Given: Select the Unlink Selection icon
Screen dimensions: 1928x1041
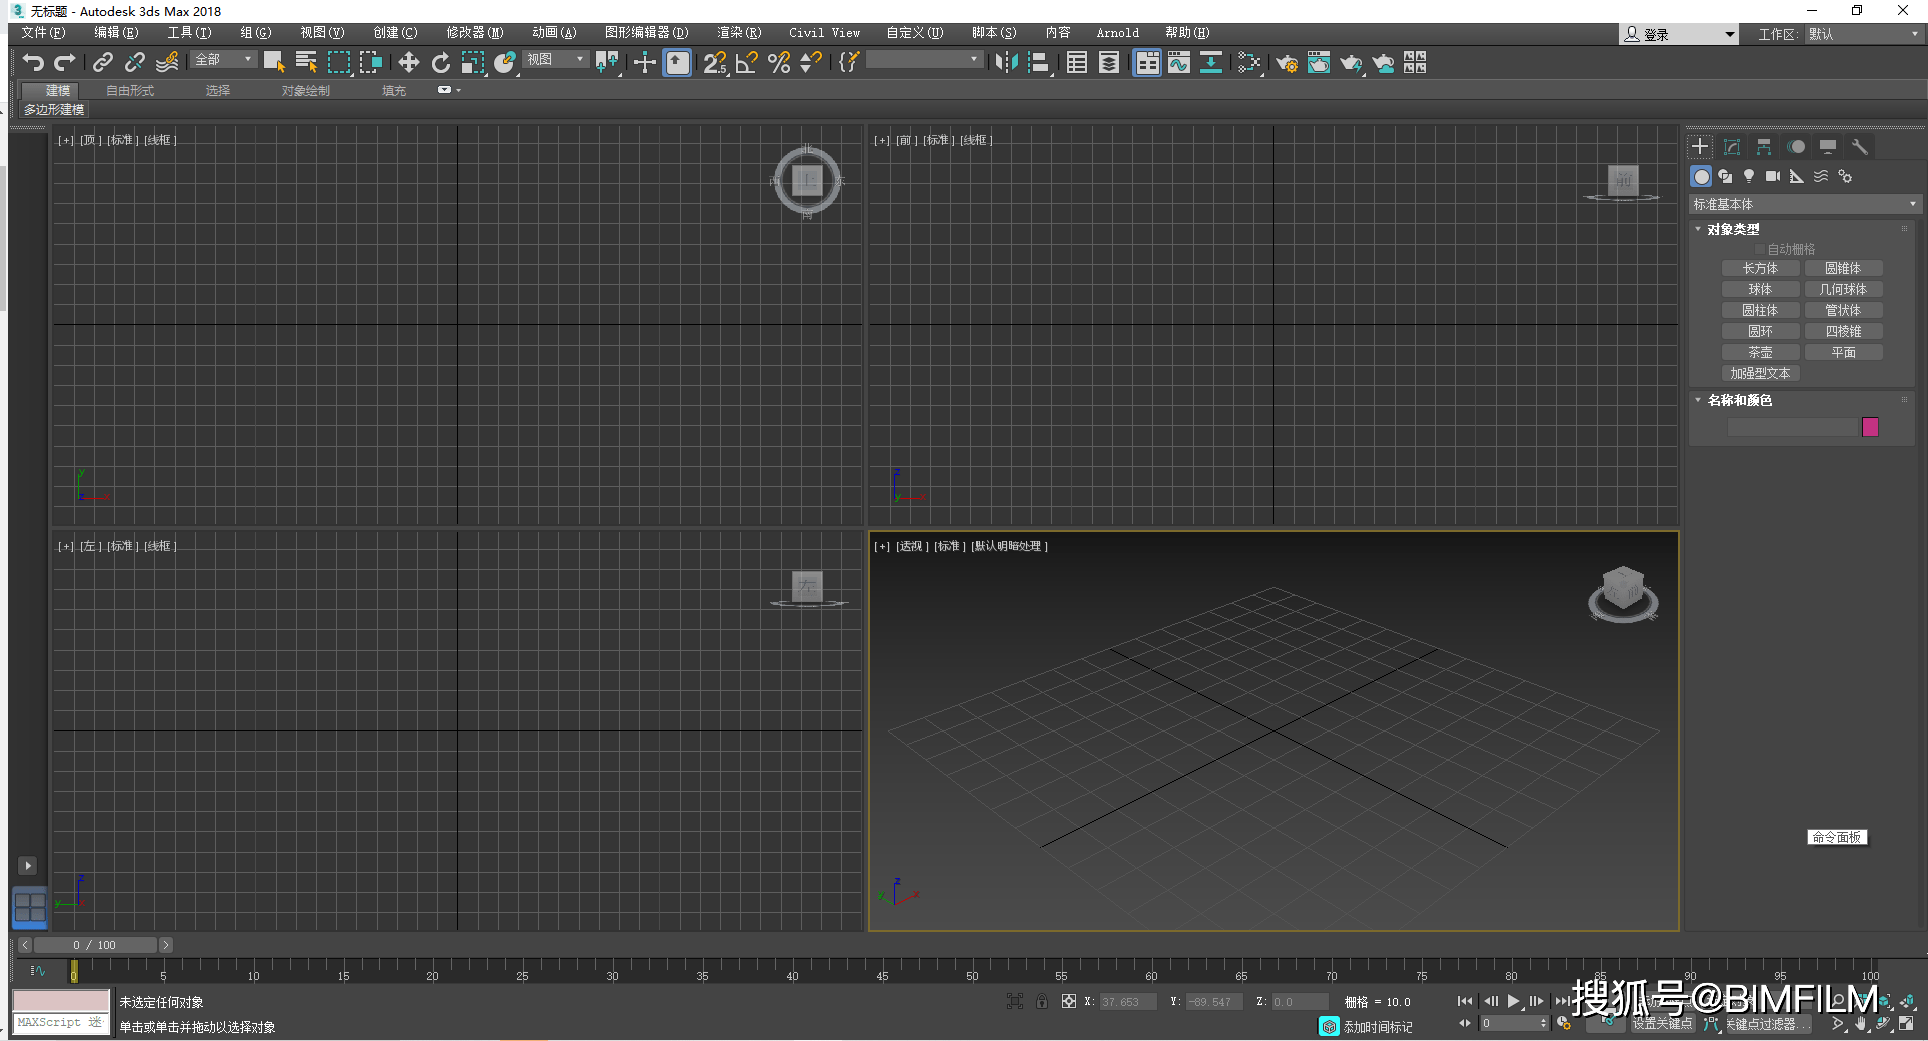Looking at the screenshot, I should pos(134,63).
